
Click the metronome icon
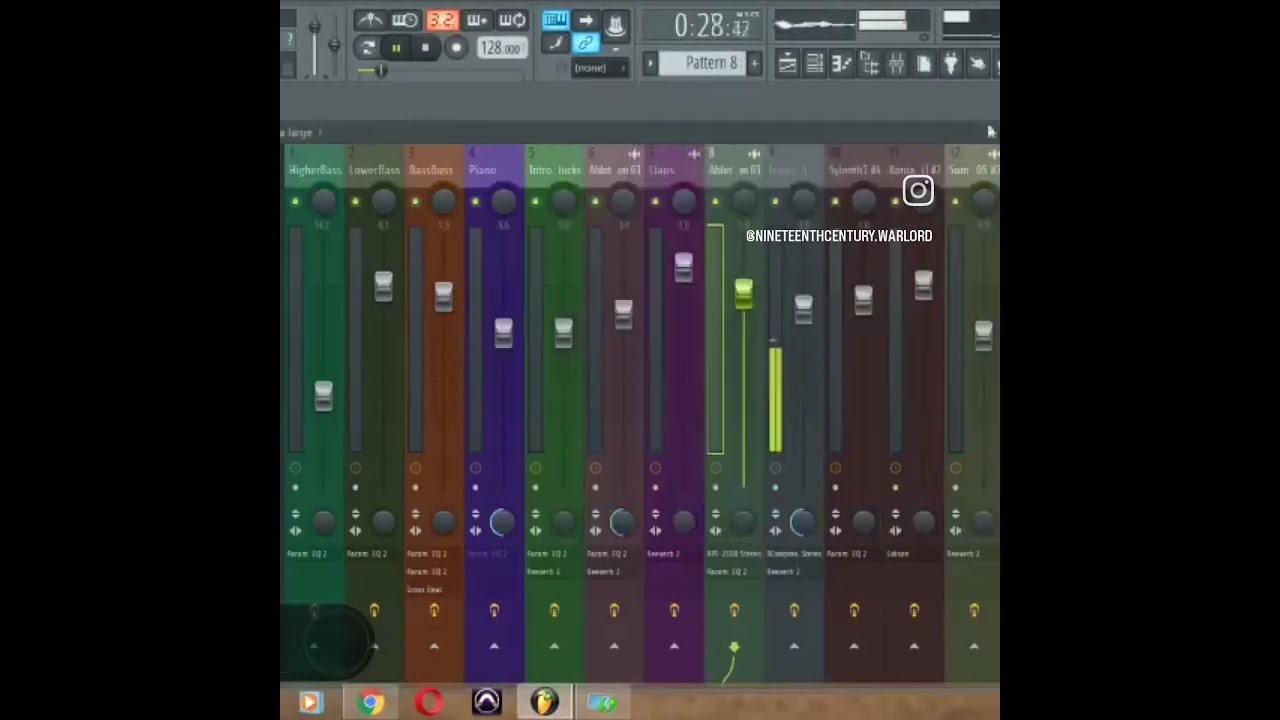369,20
